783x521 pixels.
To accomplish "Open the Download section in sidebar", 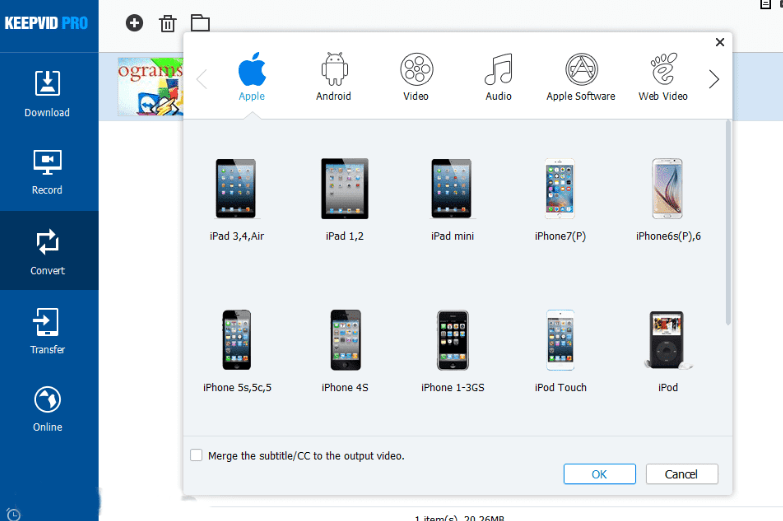I will click(x=47, y=94).
